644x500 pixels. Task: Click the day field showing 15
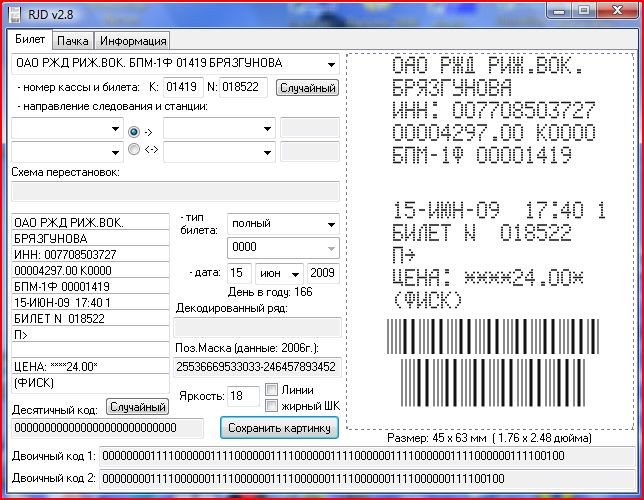pos(239,273)
